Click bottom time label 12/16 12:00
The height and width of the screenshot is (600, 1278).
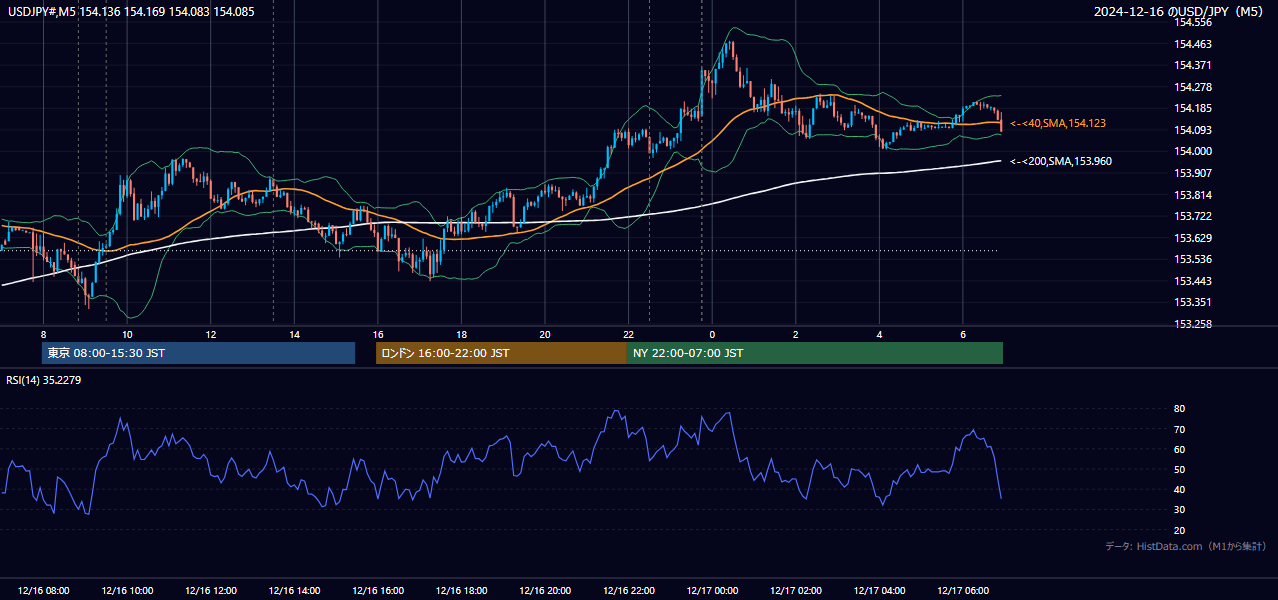(211, 591)
